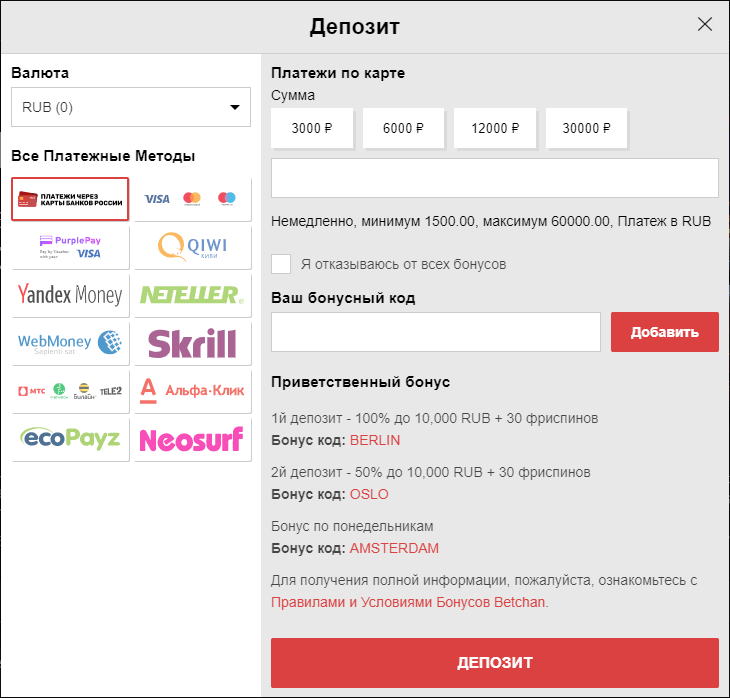This screenshot has width=730, height=698.
Task: Open Betchan bonus terms and conditions link
Action: tap(410, 602)
